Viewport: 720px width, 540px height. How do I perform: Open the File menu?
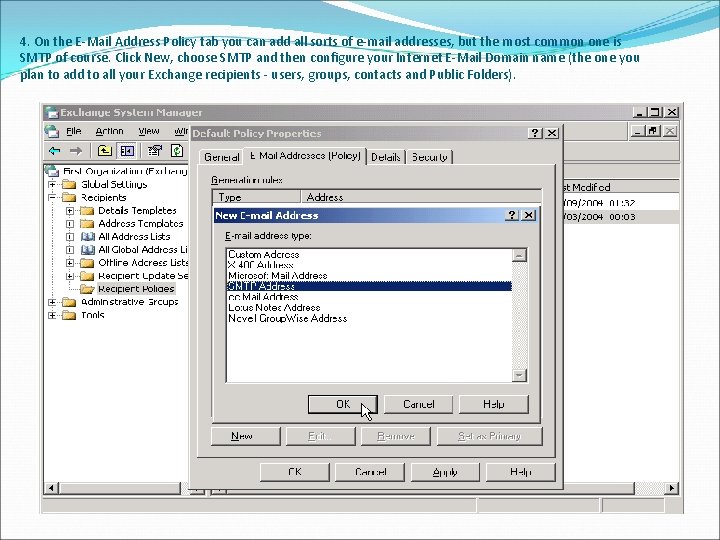pos(74,131)
